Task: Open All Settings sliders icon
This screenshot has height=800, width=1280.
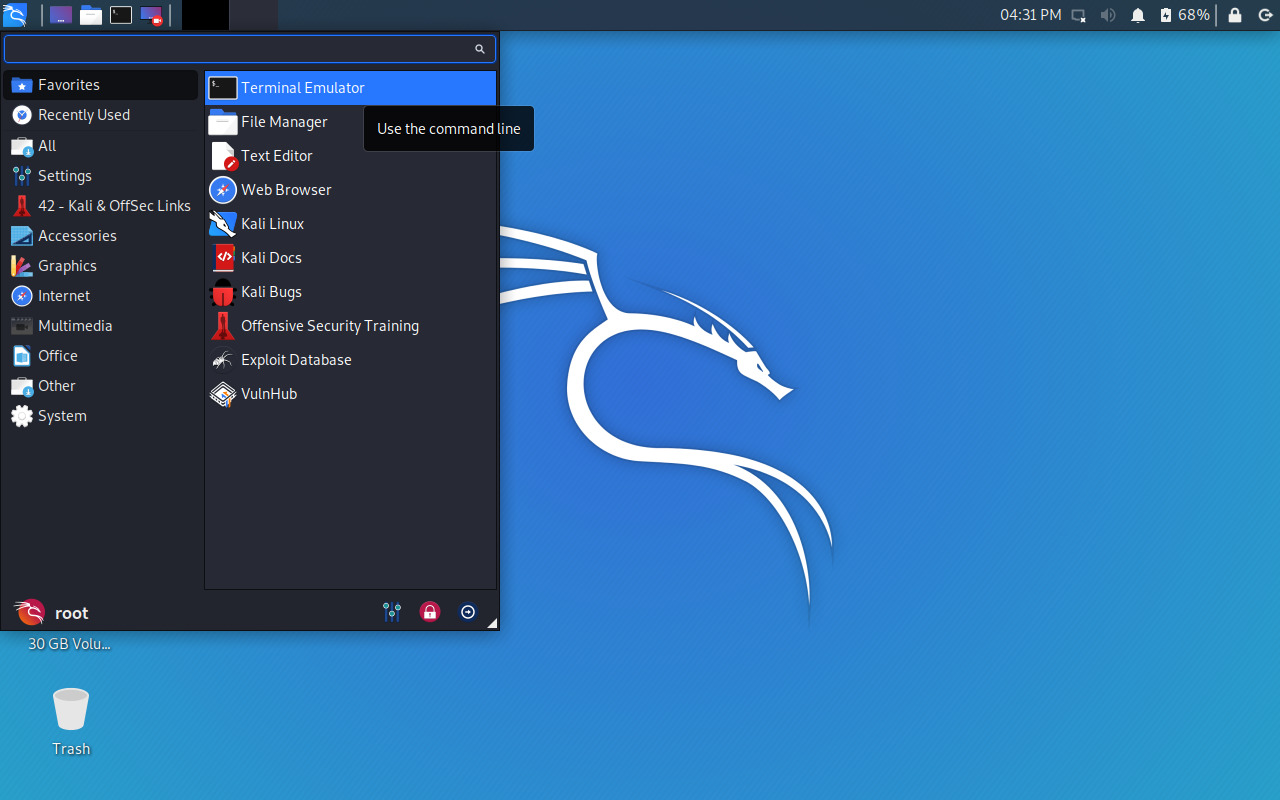Action: pyautogui.click(x=391, y=611)
